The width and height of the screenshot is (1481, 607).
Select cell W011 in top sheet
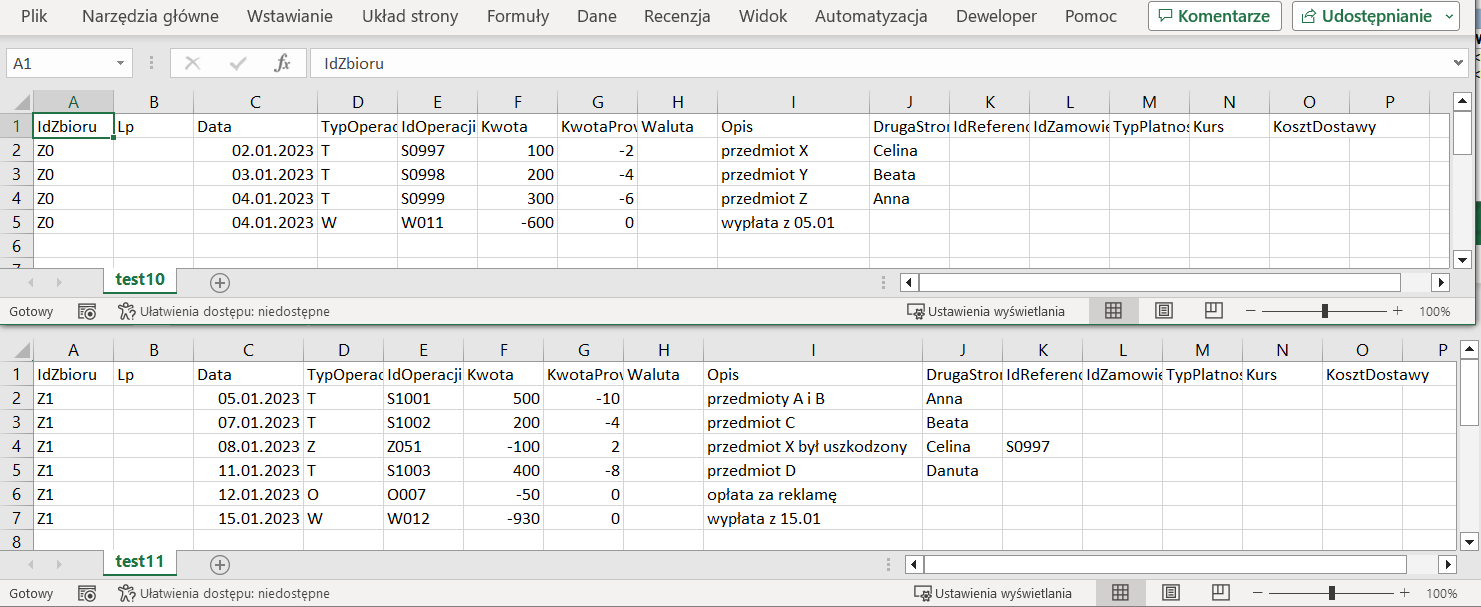point(438,222)
